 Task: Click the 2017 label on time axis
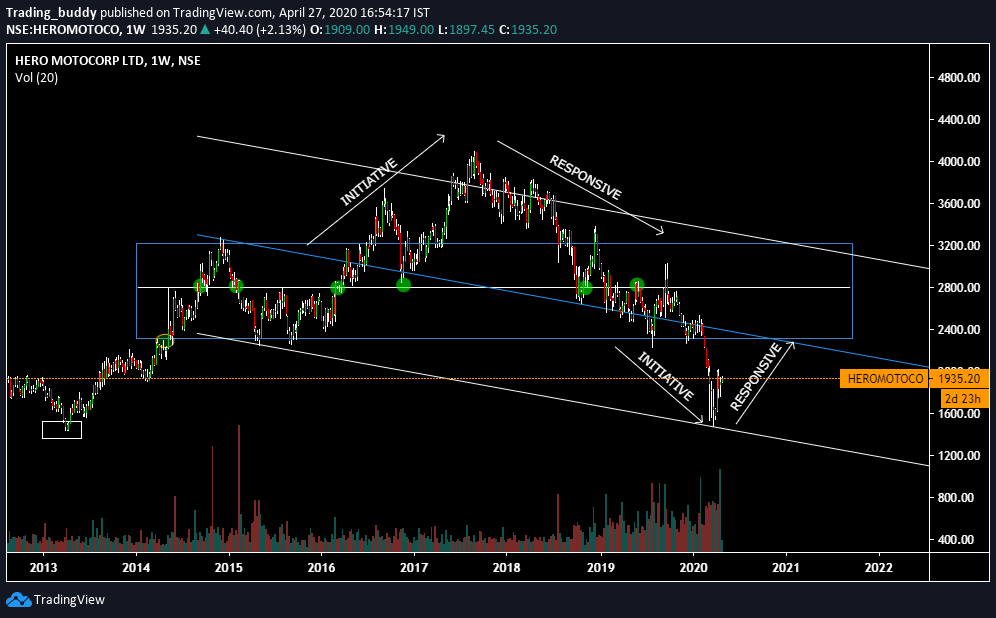(x=414, y=567)
